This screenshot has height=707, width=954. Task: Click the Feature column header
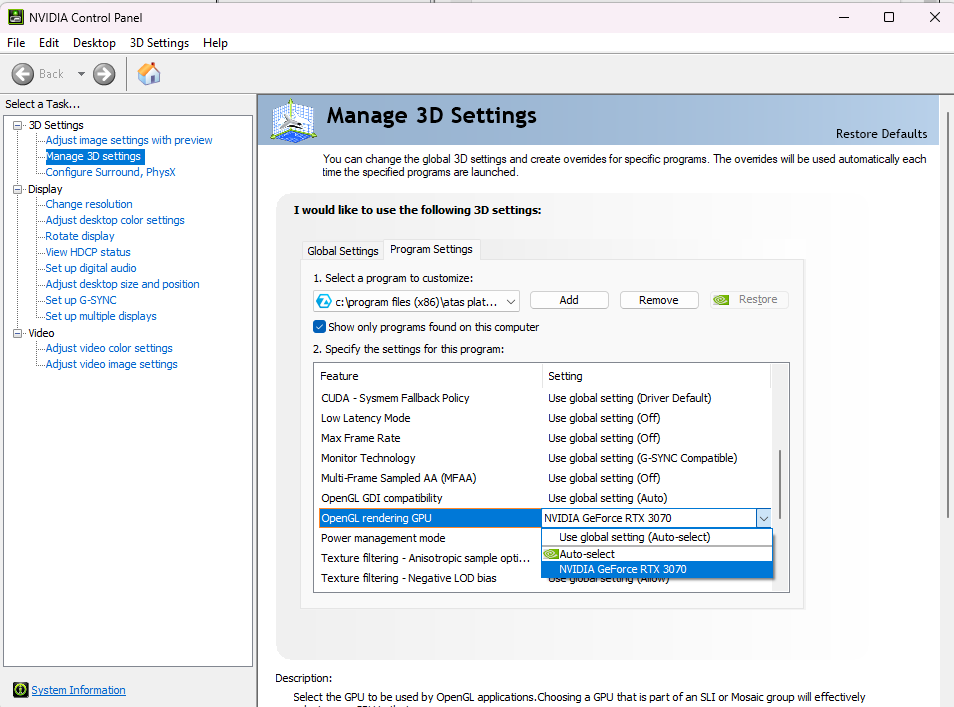coord(428,376)
